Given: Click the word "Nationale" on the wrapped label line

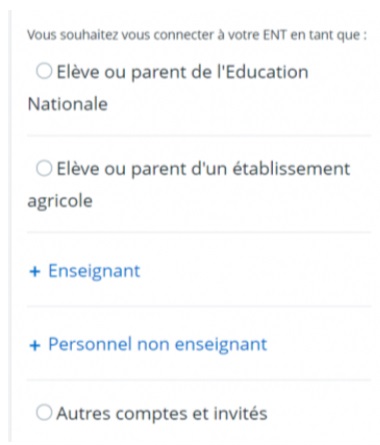Looking at the screenshot, I should pyautogui.click(x=68, y=104).
